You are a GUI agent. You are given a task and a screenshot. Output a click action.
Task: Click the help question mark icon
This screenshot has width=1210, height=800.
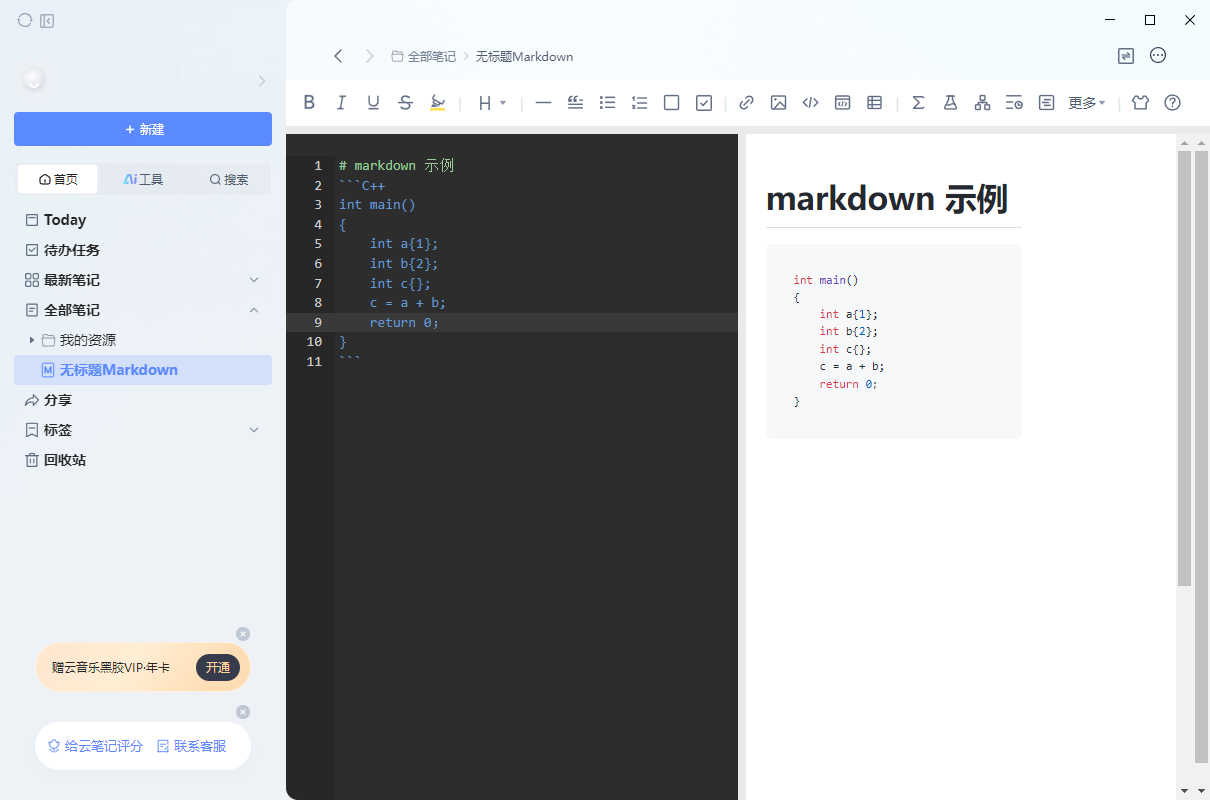pos(1172,102)
